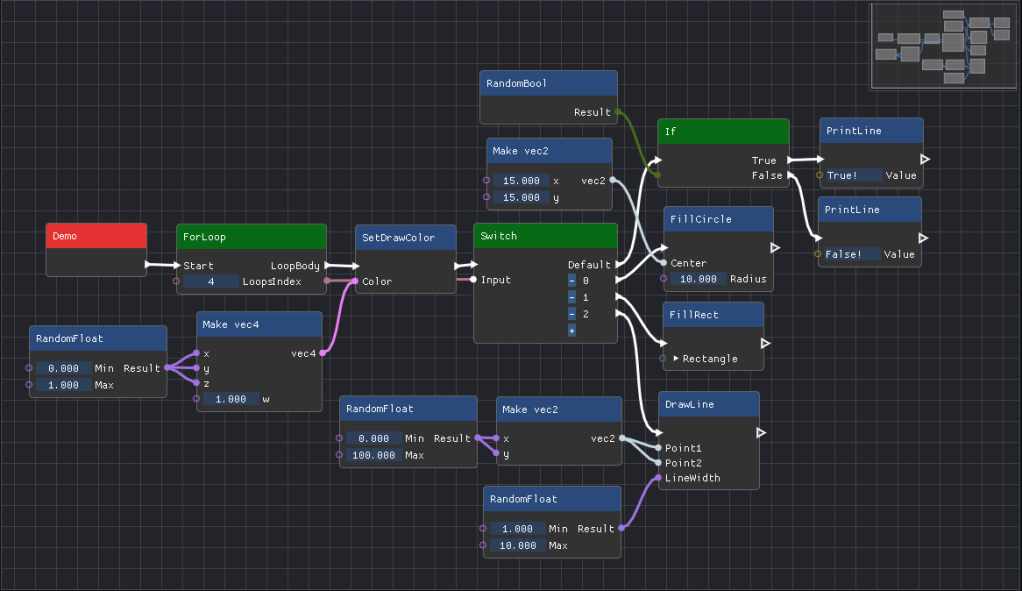
Task: Click the Switch case 1 output pin
Action: (x=618, y=297)
